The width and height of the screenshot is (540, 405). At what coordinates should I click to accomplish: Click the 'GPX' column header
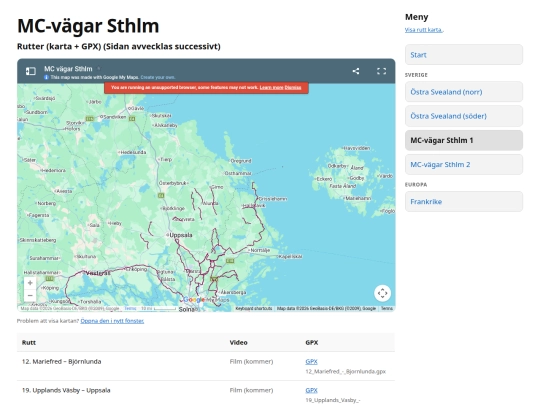(x=312, y=342)
